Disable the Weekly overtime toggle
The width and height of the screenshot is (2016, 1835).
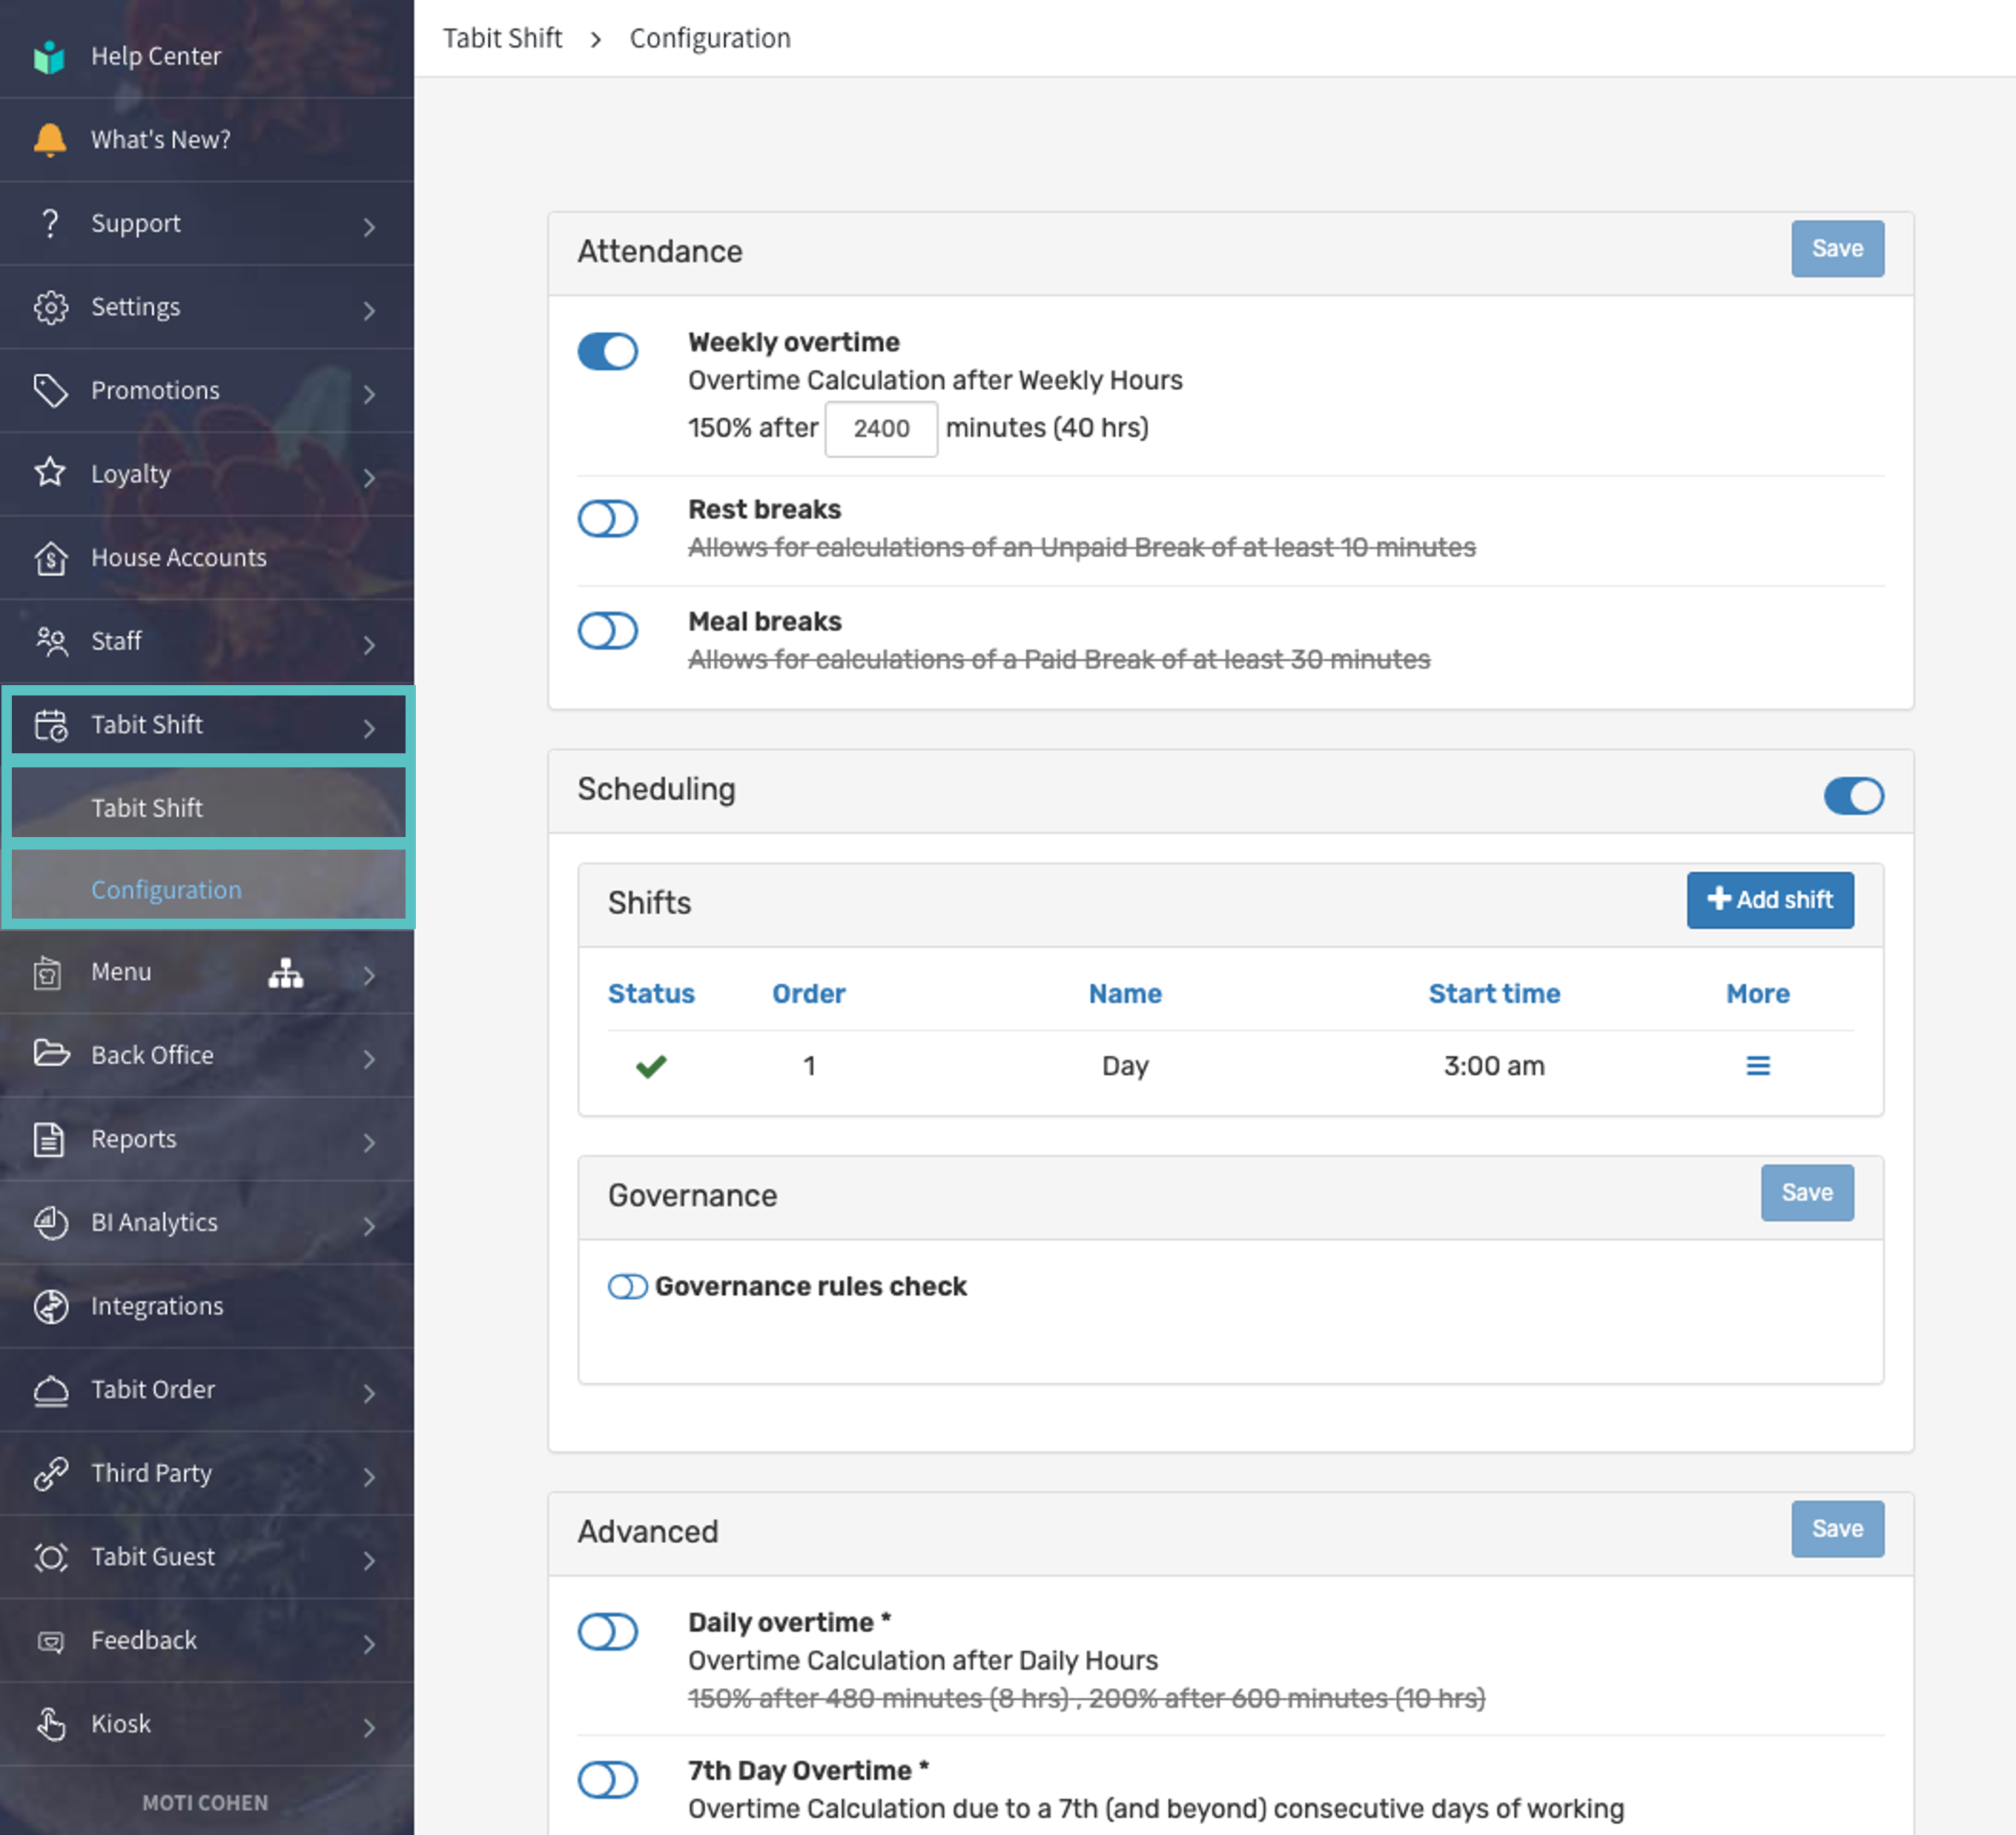pos(608,351)
